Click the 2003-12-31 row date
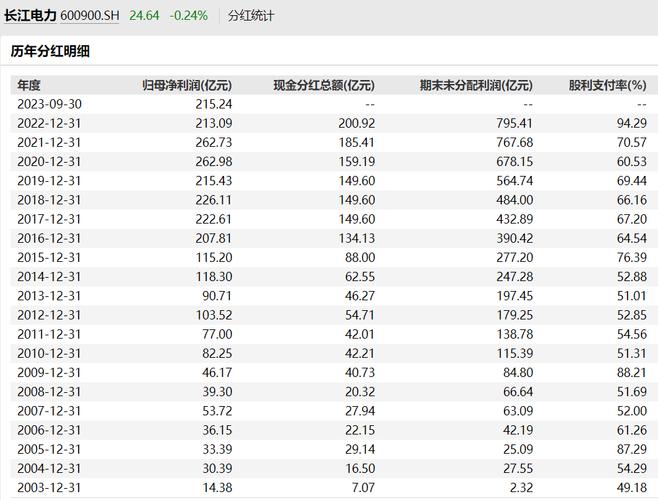Screen dimensions: 658x500 coord(49,487)
